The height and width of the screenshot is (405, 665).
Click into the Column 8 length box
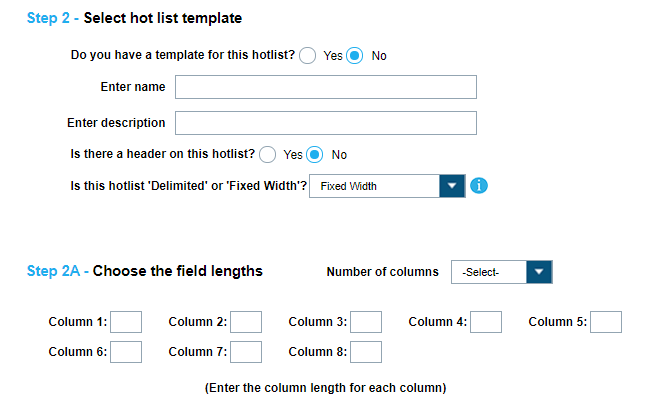click(366, 352)
